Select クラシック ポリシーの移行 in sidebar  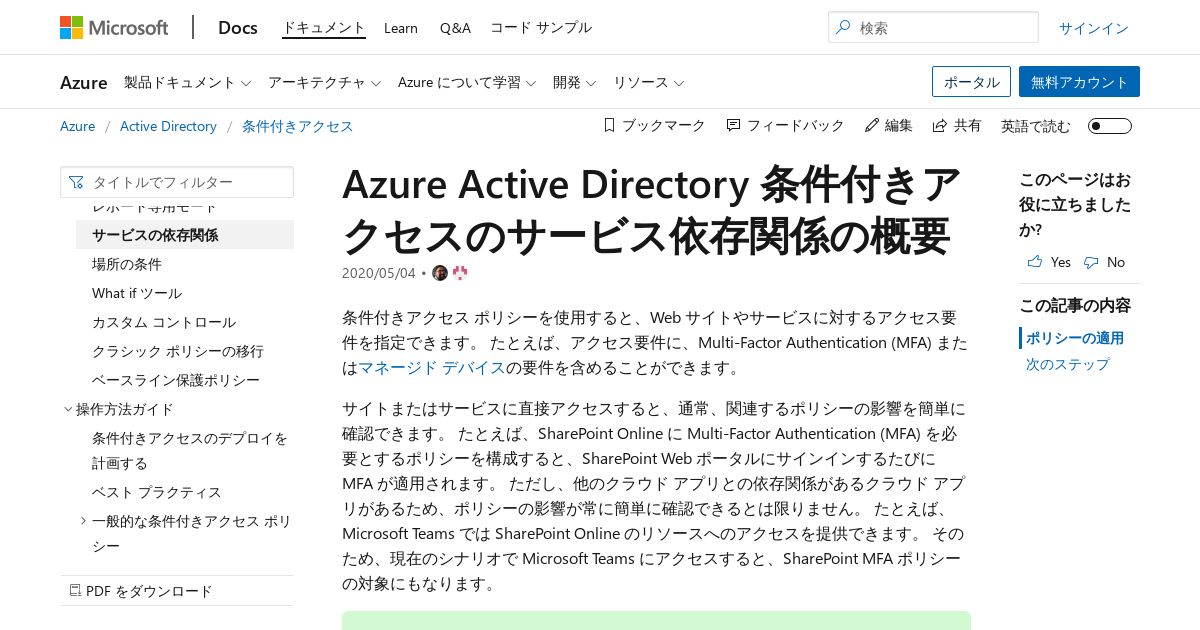point(178,351)
